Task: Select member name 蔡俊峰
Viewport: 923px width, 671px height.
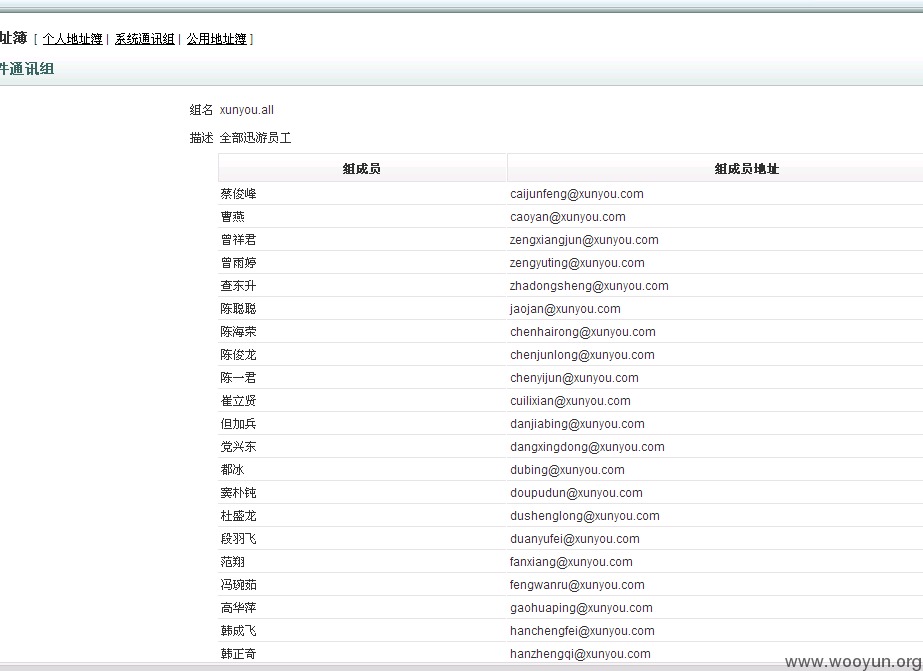Action: tap(238, 194)
